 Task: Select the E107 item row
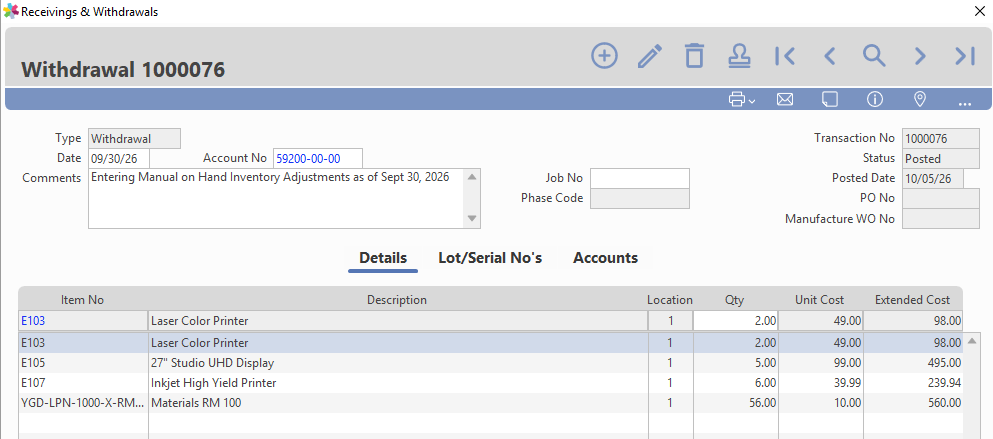point(491,383)
